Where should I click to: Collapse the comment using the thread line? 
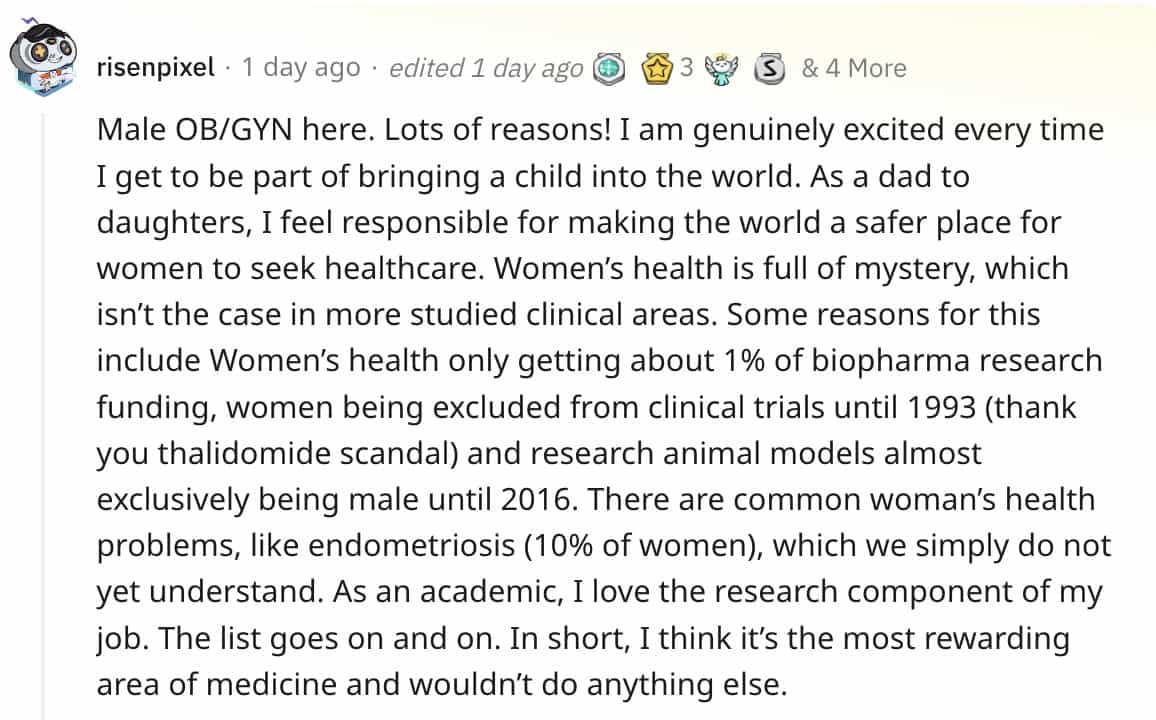pos(43,400)
